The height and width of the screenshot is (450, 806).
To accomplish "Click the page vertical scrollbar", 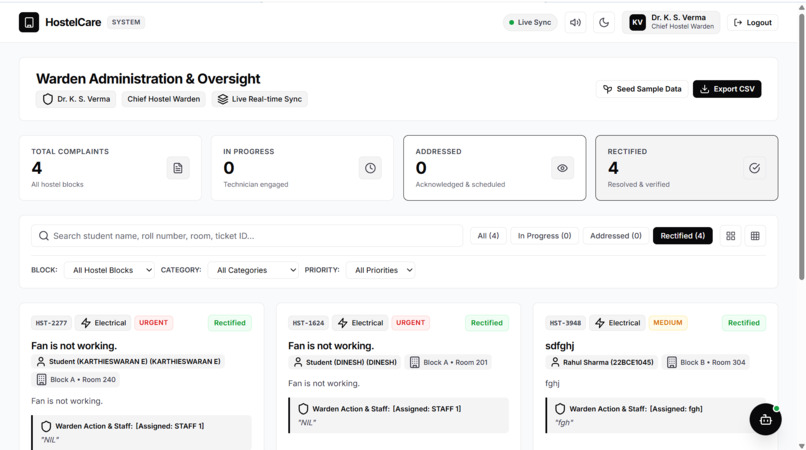I will (801, 147).
